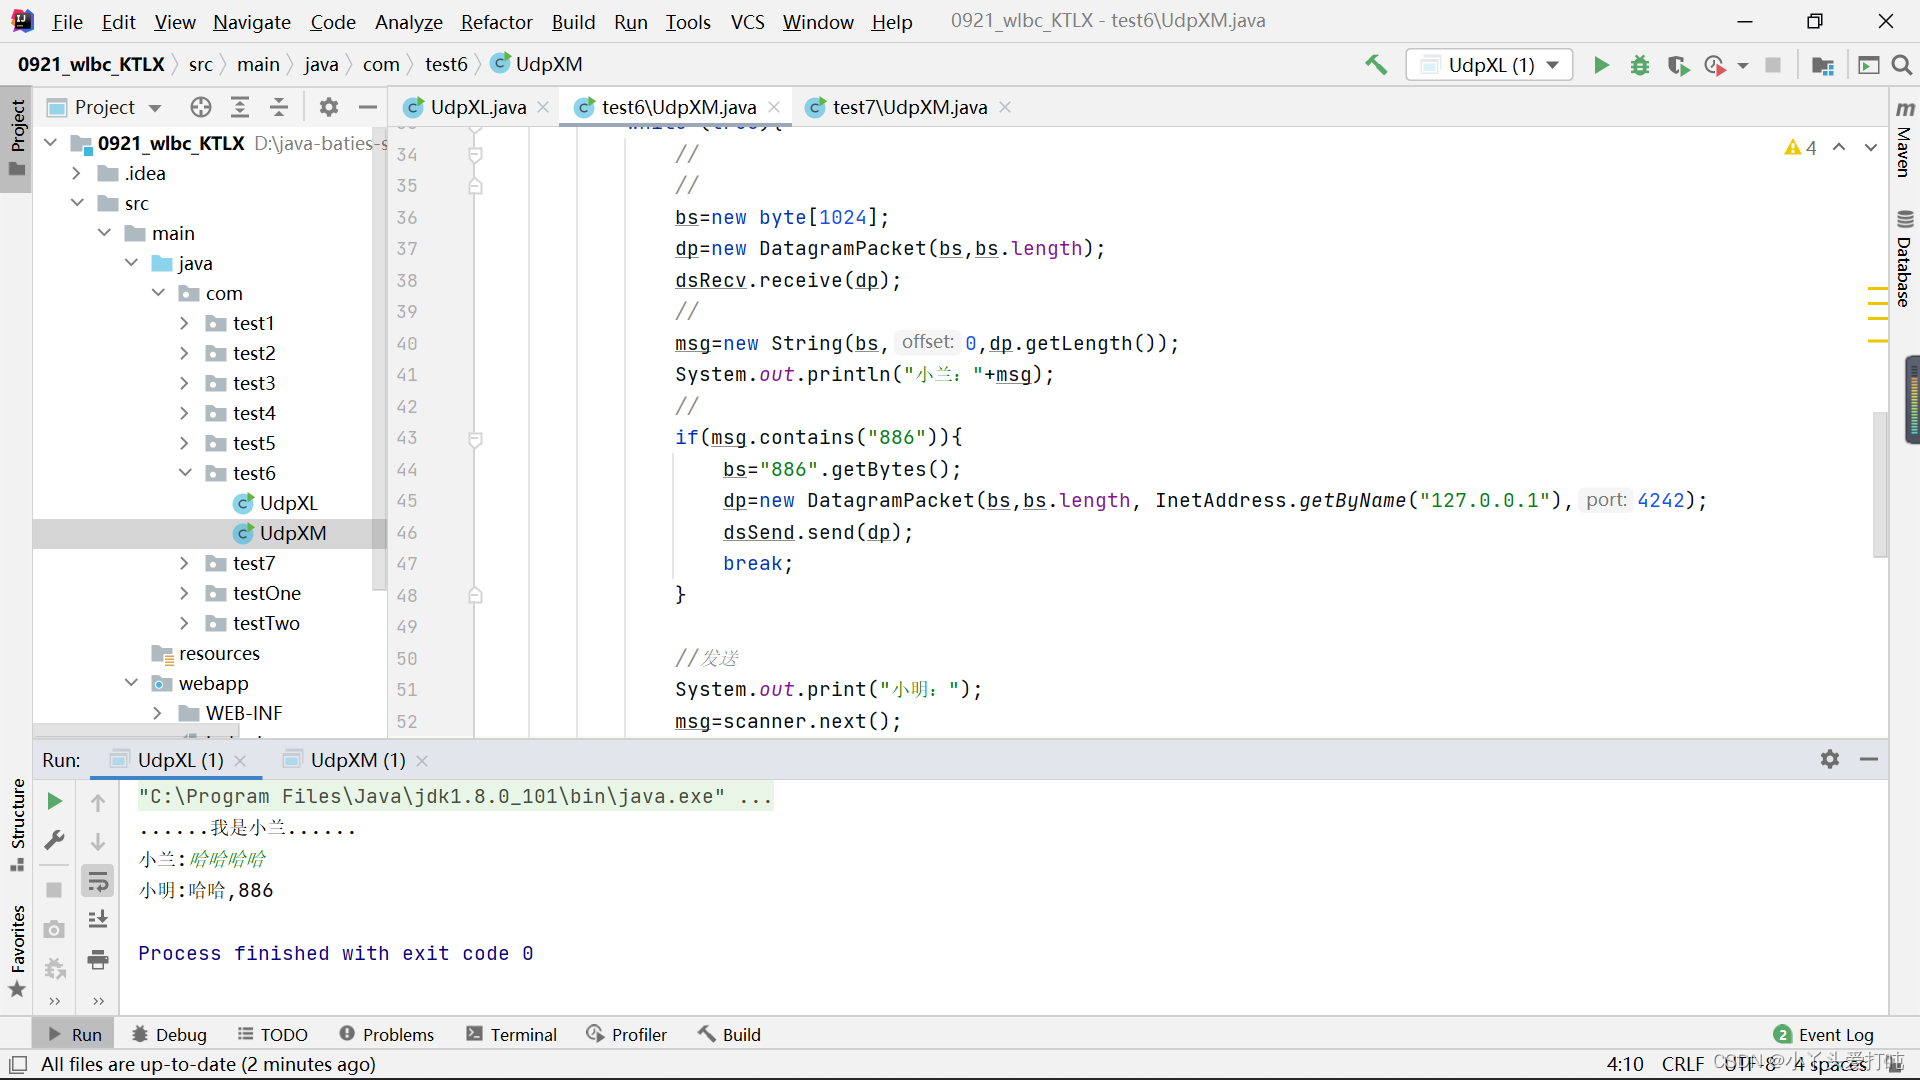Image resolution: width=1920 pixels, height=1080 pixels.
Task: Close the UdpXL (1) run tab
Action: point(240,761)
